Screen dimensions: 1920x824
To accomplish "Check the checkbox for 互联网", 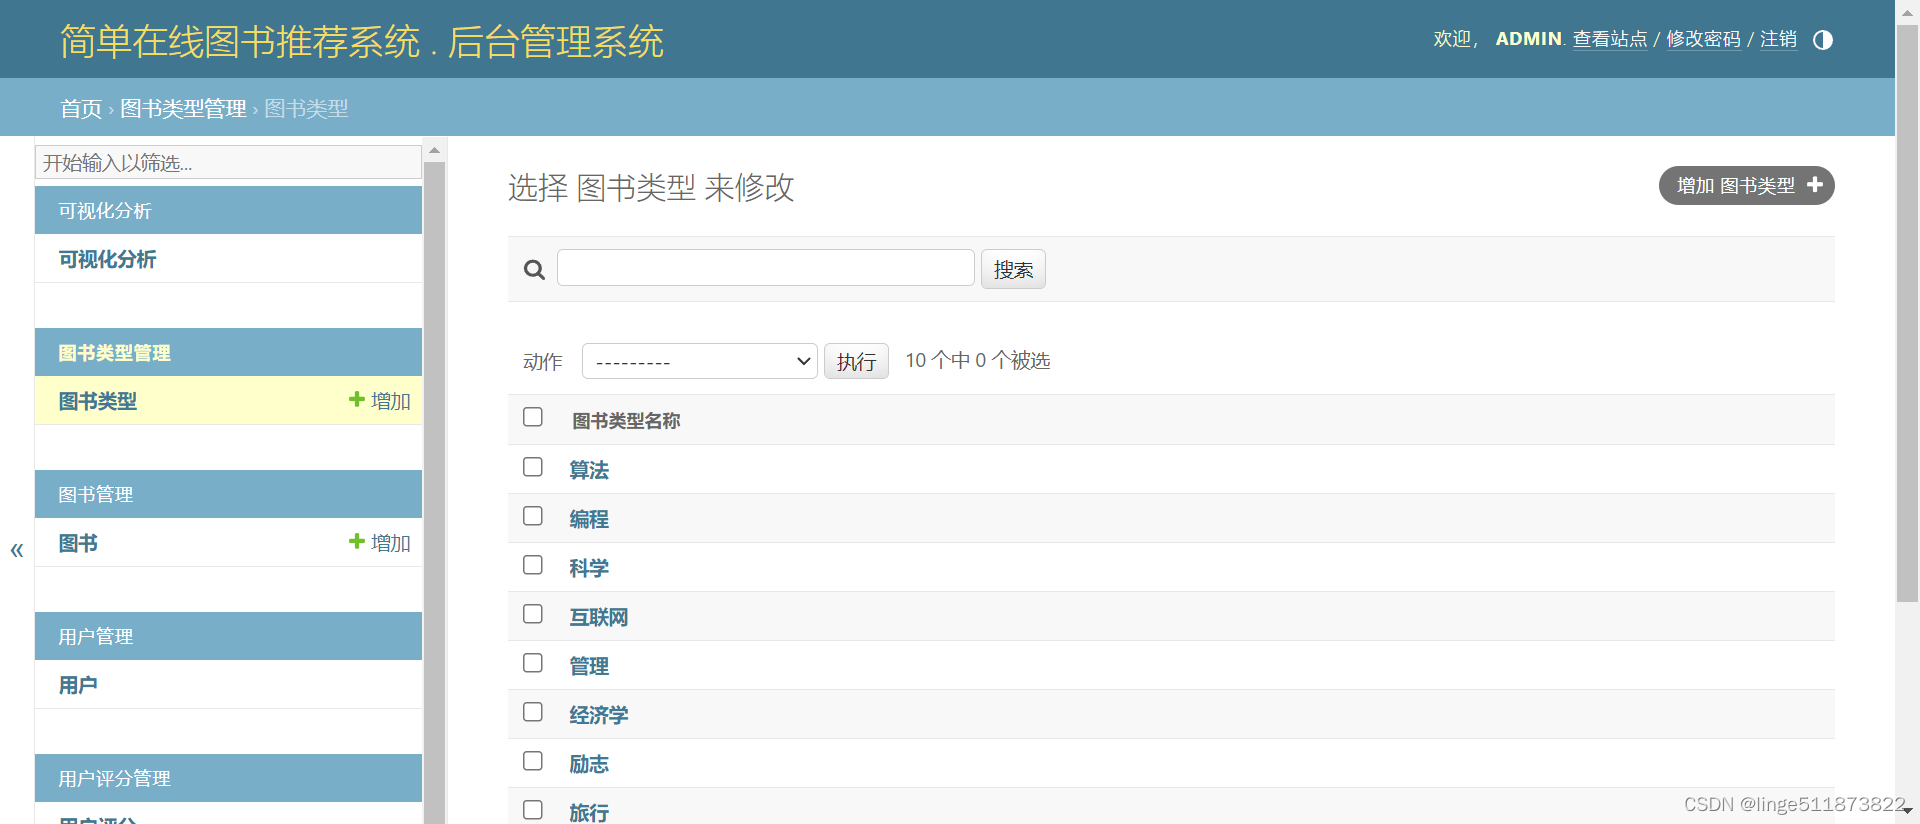I will click(x=533, y=614).
